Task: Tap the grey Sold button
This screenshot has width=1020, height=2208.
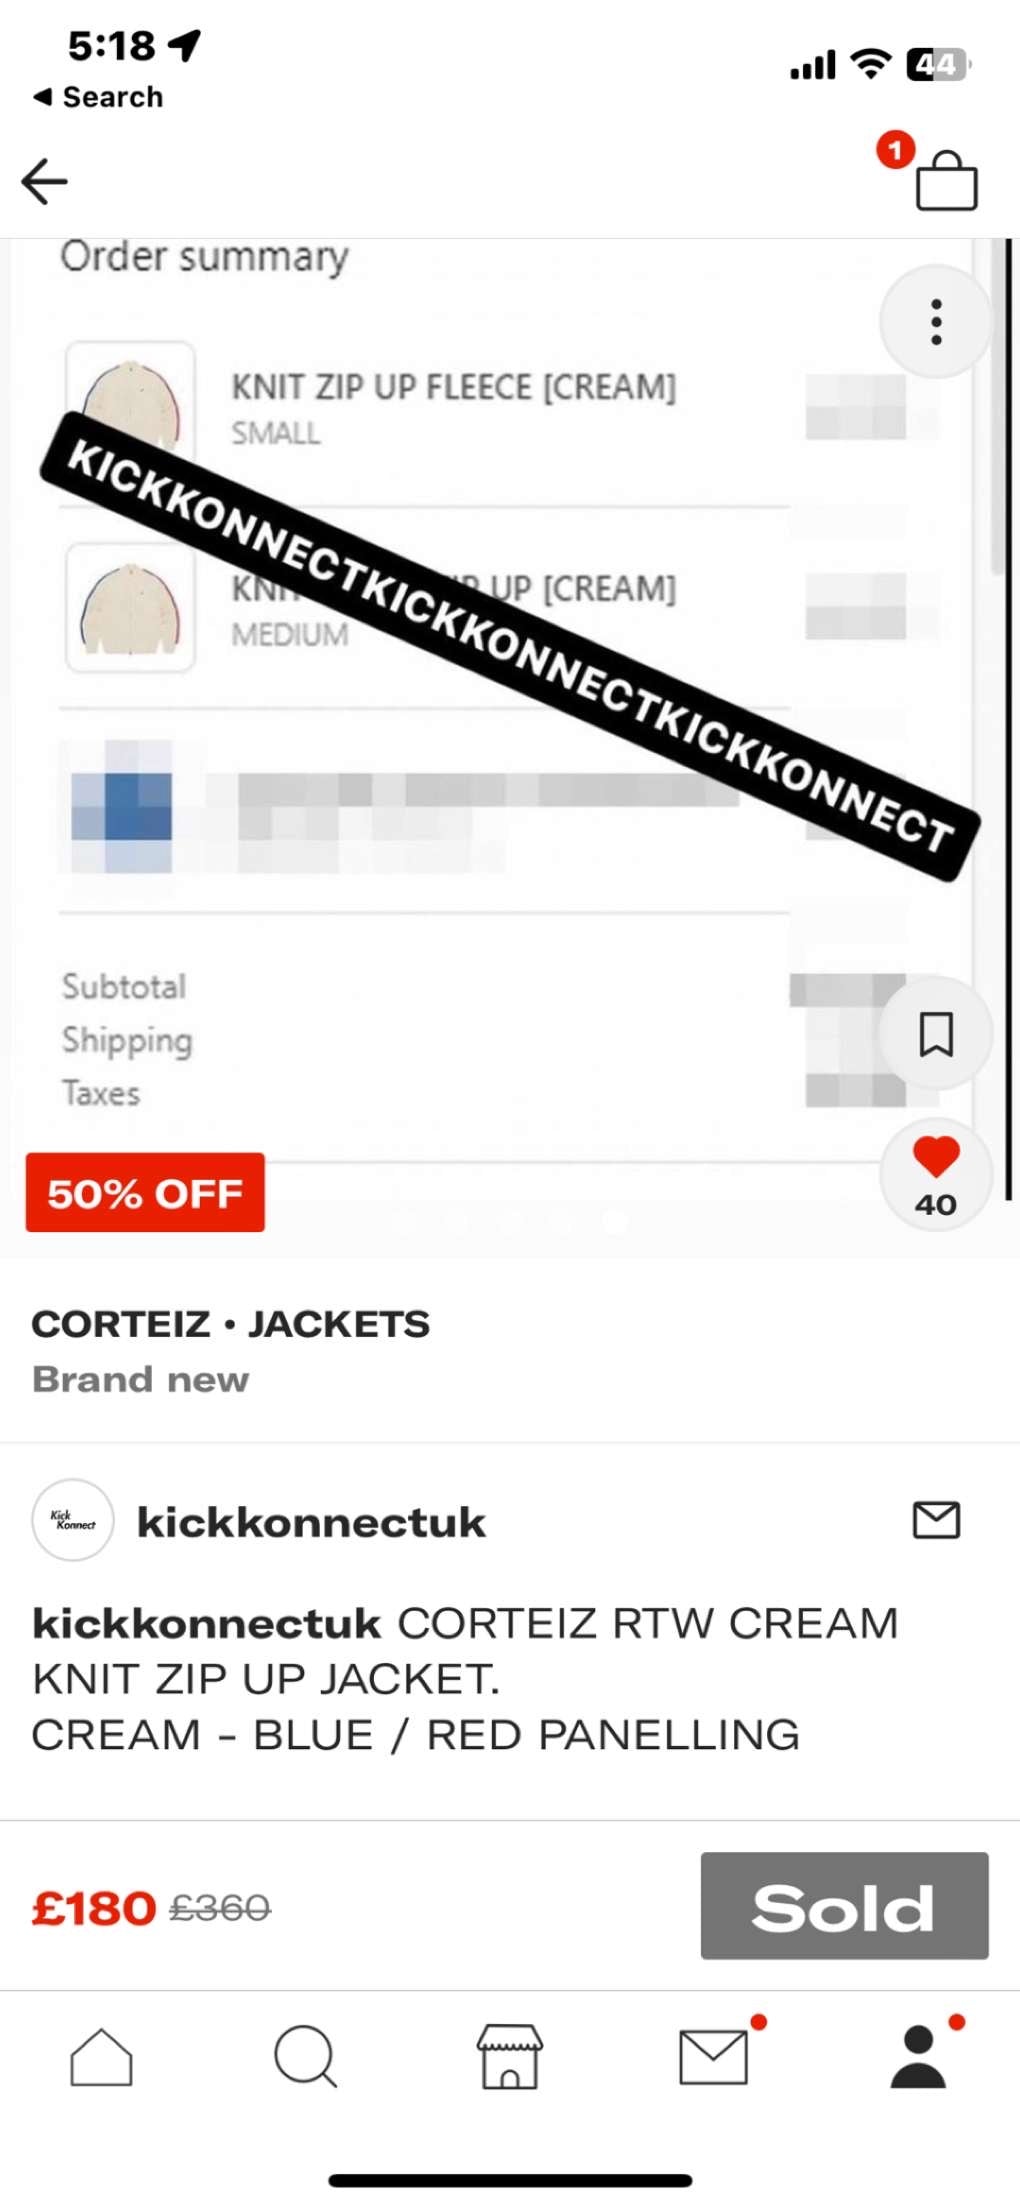Action: pyautogui.click(x=844, y=1906)
